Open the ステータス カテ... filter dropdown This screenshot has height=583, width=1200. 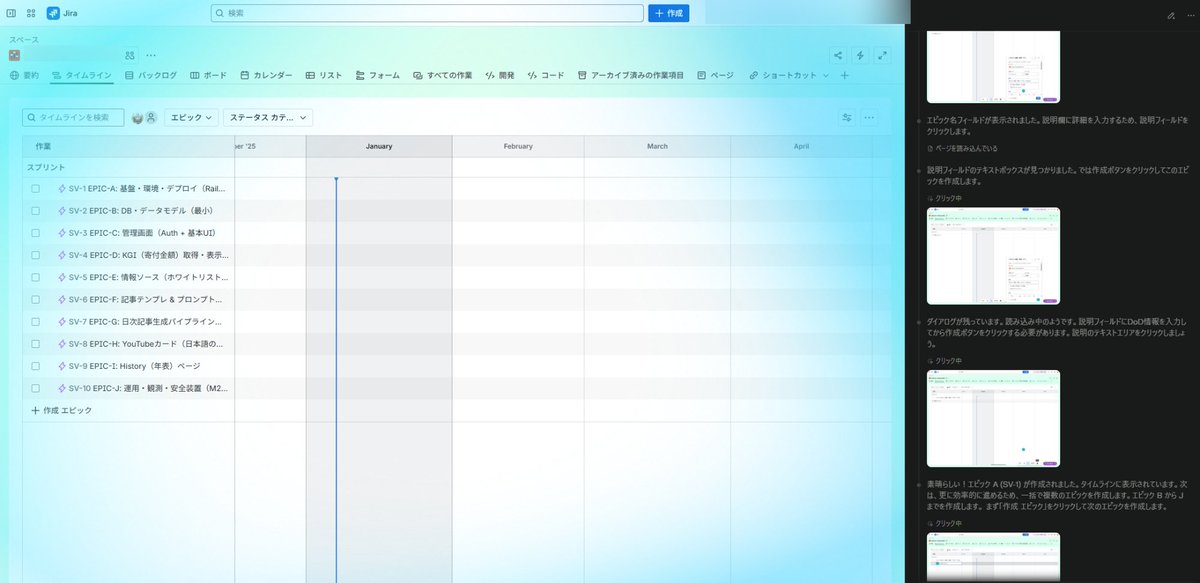[267, 118]
